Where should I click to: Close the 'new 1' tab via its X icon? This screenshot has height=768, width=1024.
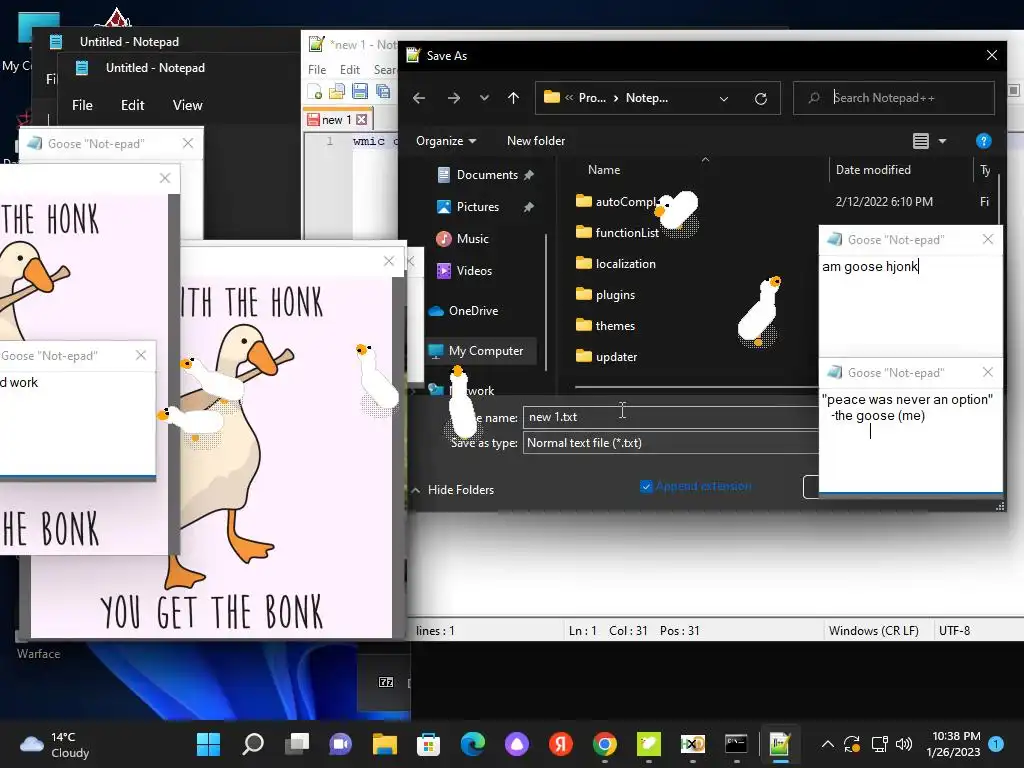tap(361, 120)
